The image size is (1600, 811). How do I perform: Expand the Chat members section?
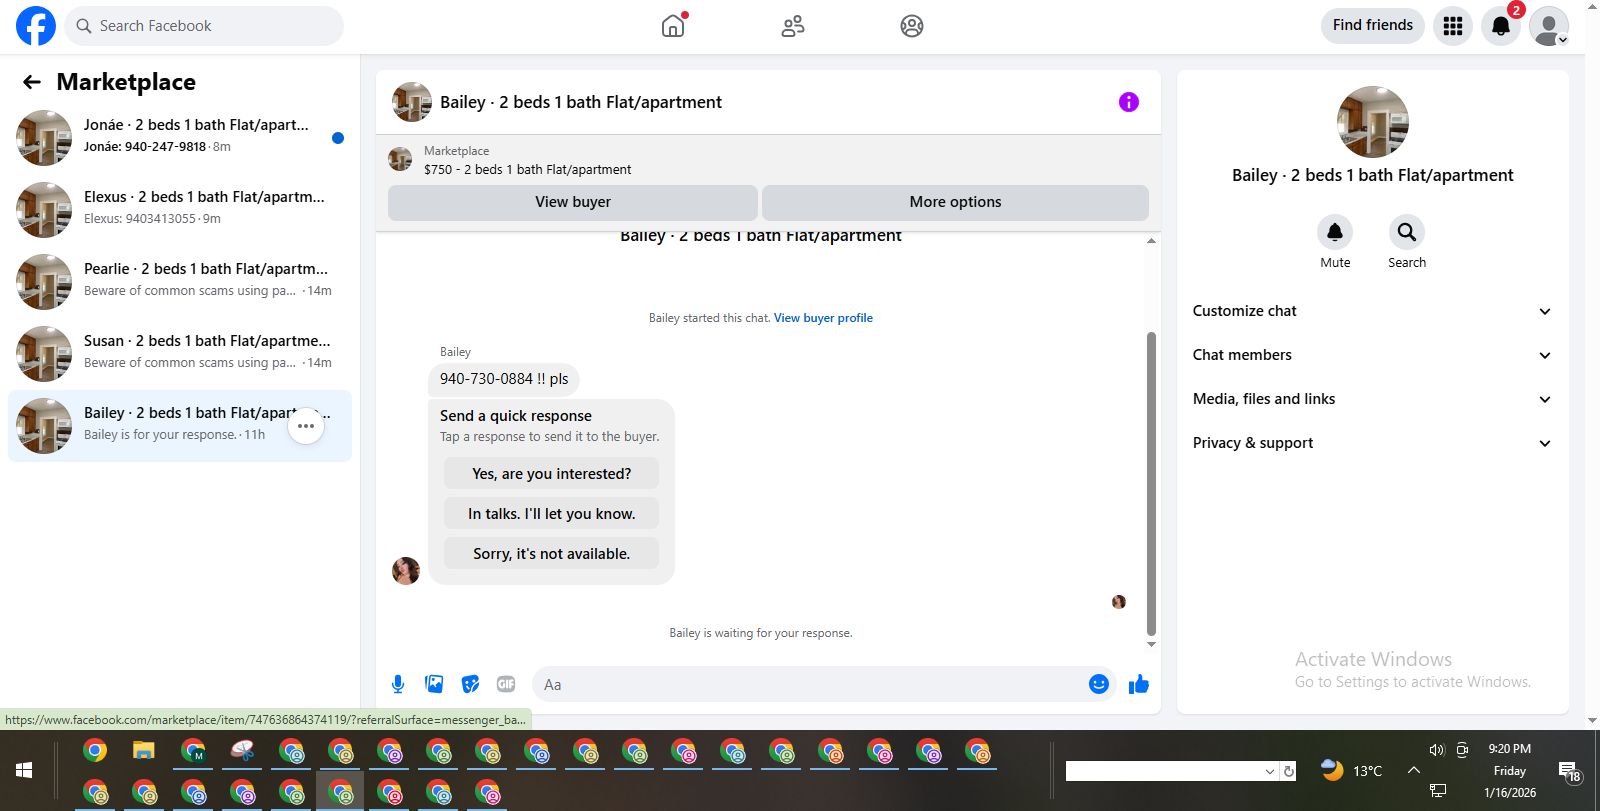click(1372, 355)
